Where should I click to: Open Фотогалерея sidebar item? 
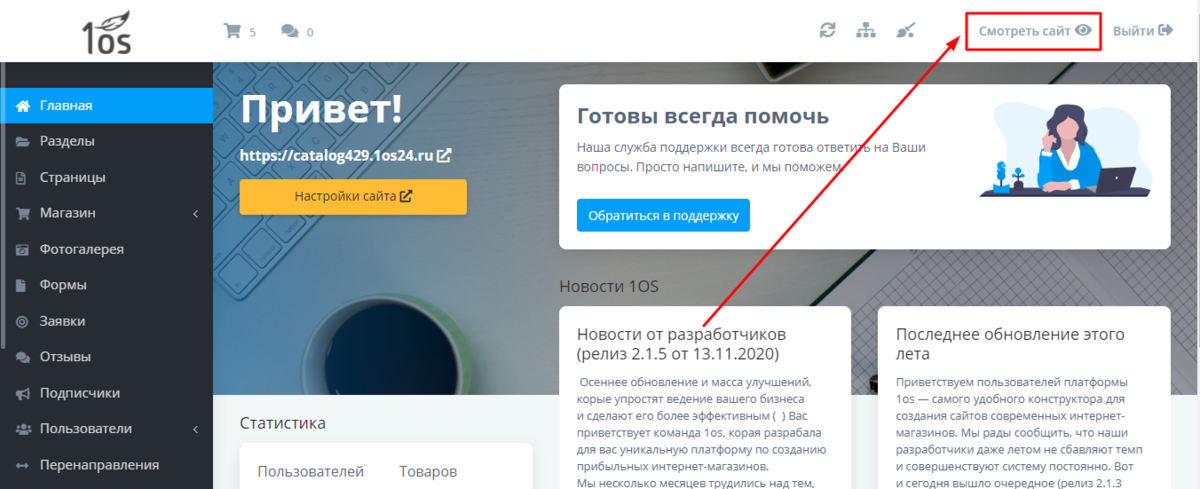(106, 249)
